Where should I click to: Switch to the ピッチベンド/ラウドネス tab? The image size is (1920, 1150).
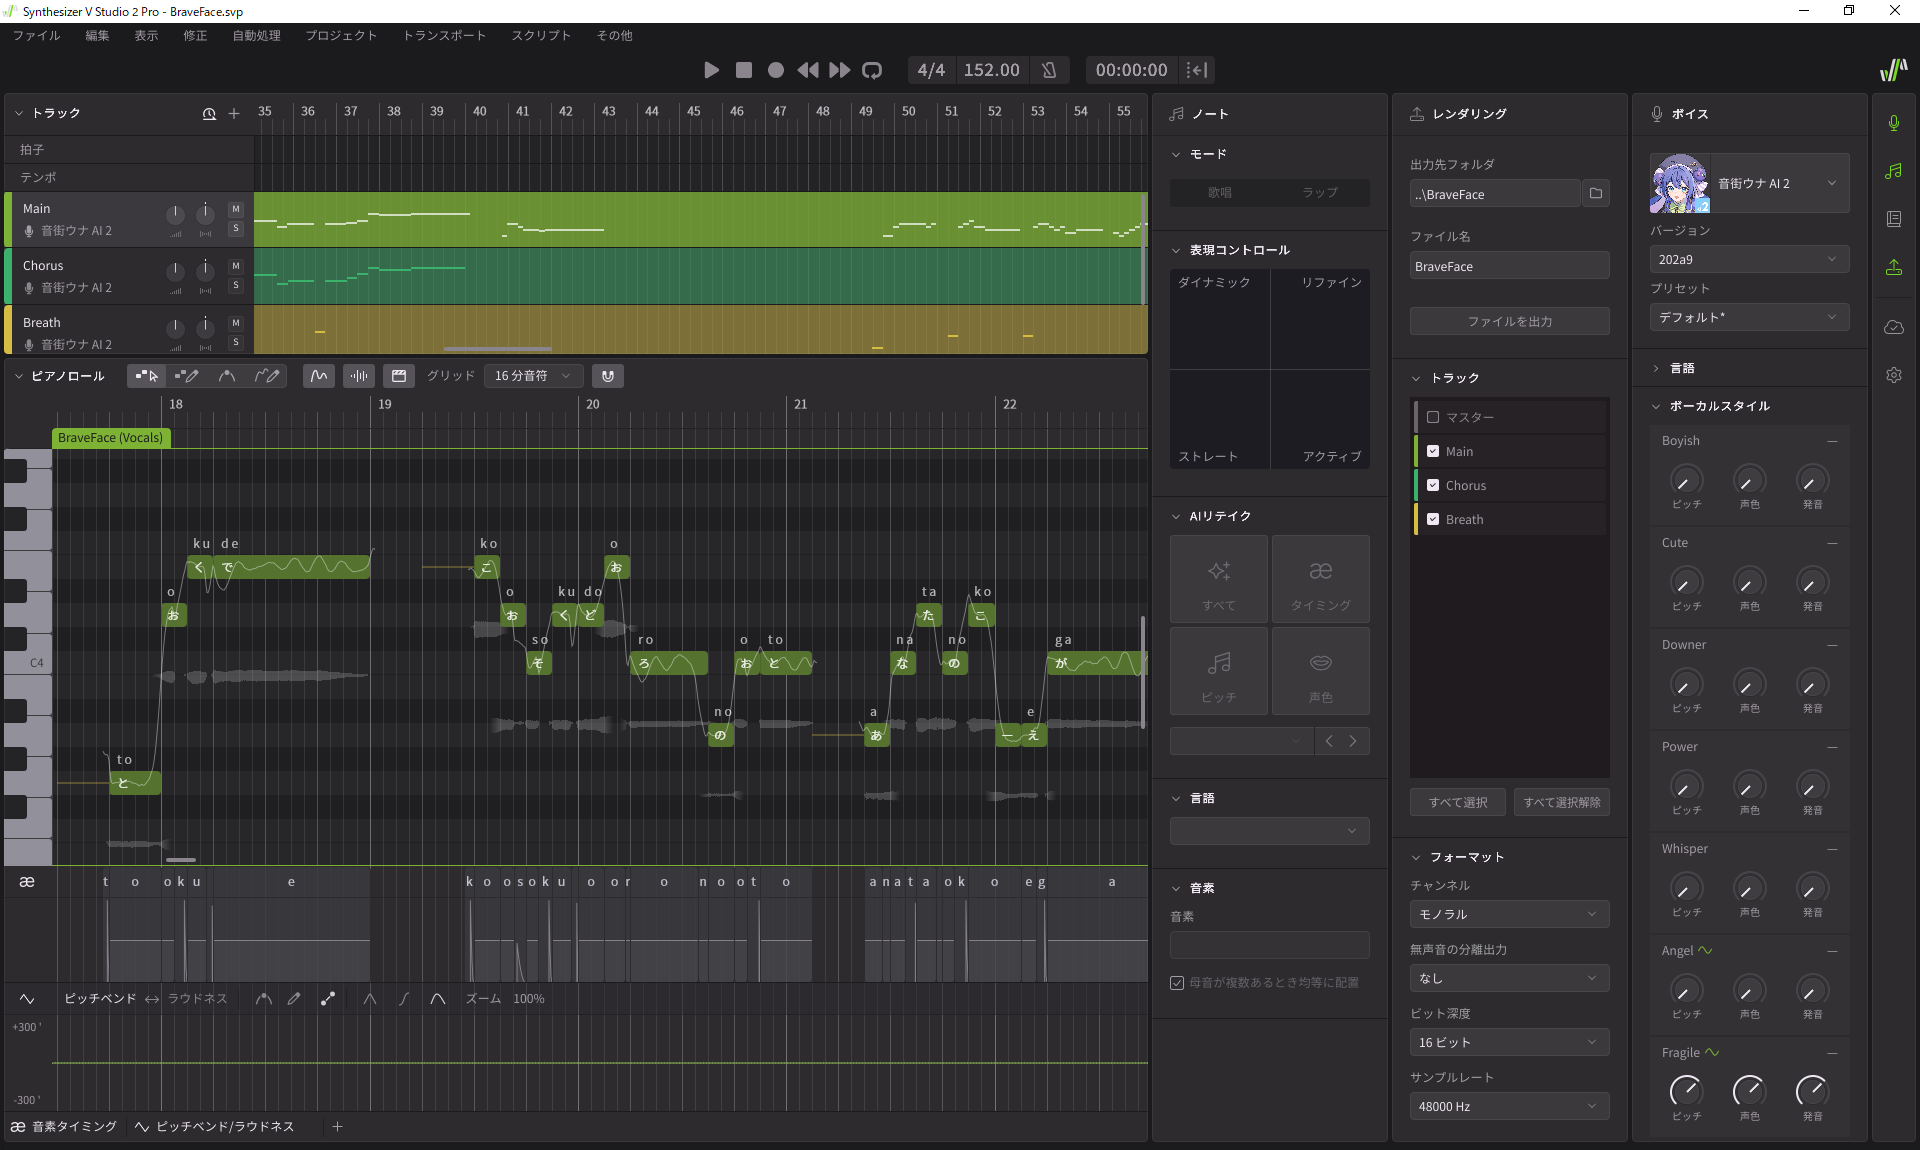tap(215, 1126)
